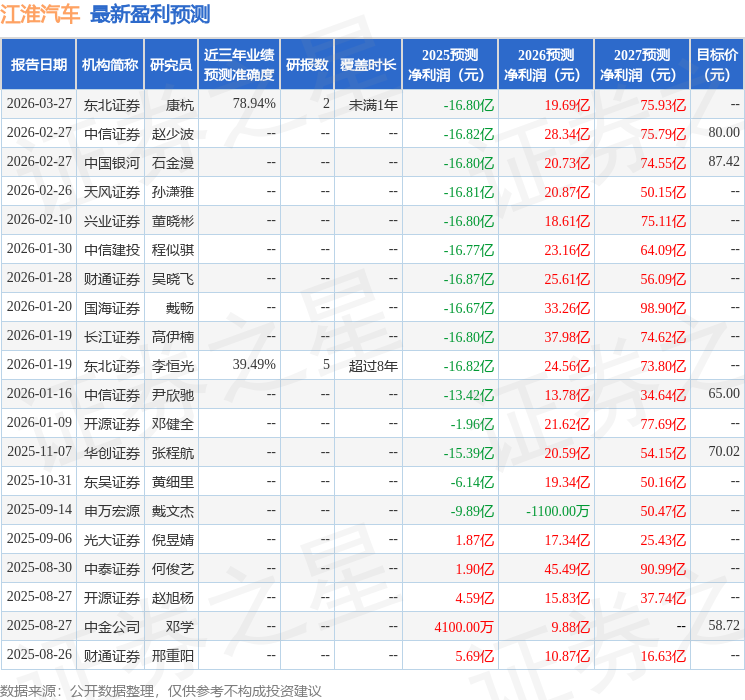745x700 pixels.
Task: Click the 最新盈利预测 heading text
Action: click(x=149, y=14)
